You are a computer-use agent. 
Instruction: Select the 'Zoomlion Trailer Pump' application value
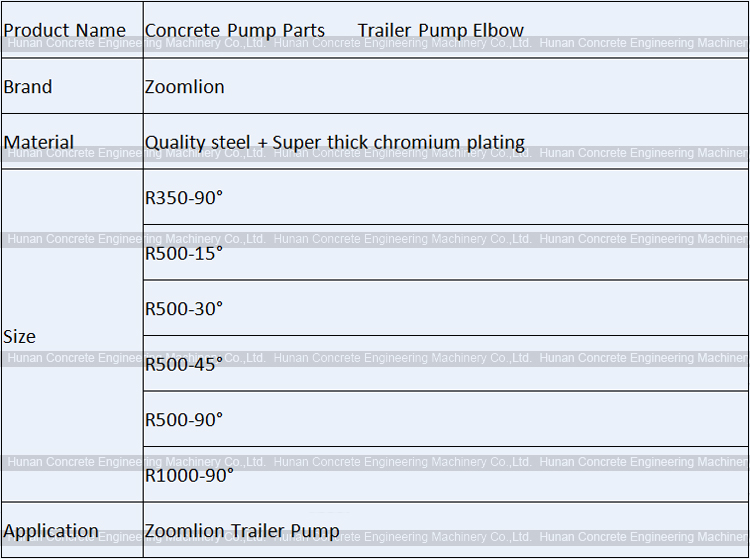(242, 531)
